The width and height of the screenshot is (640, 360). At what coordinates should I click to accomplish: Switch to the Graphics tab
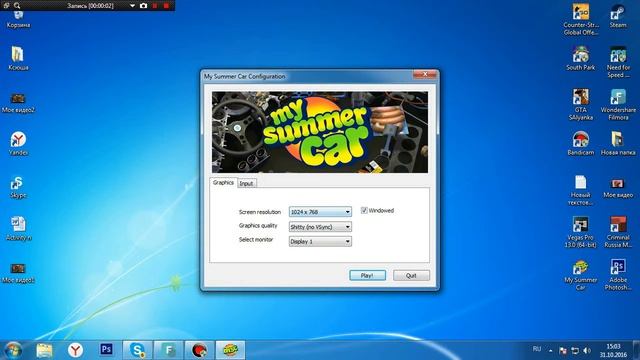click(x=223, y=182)
